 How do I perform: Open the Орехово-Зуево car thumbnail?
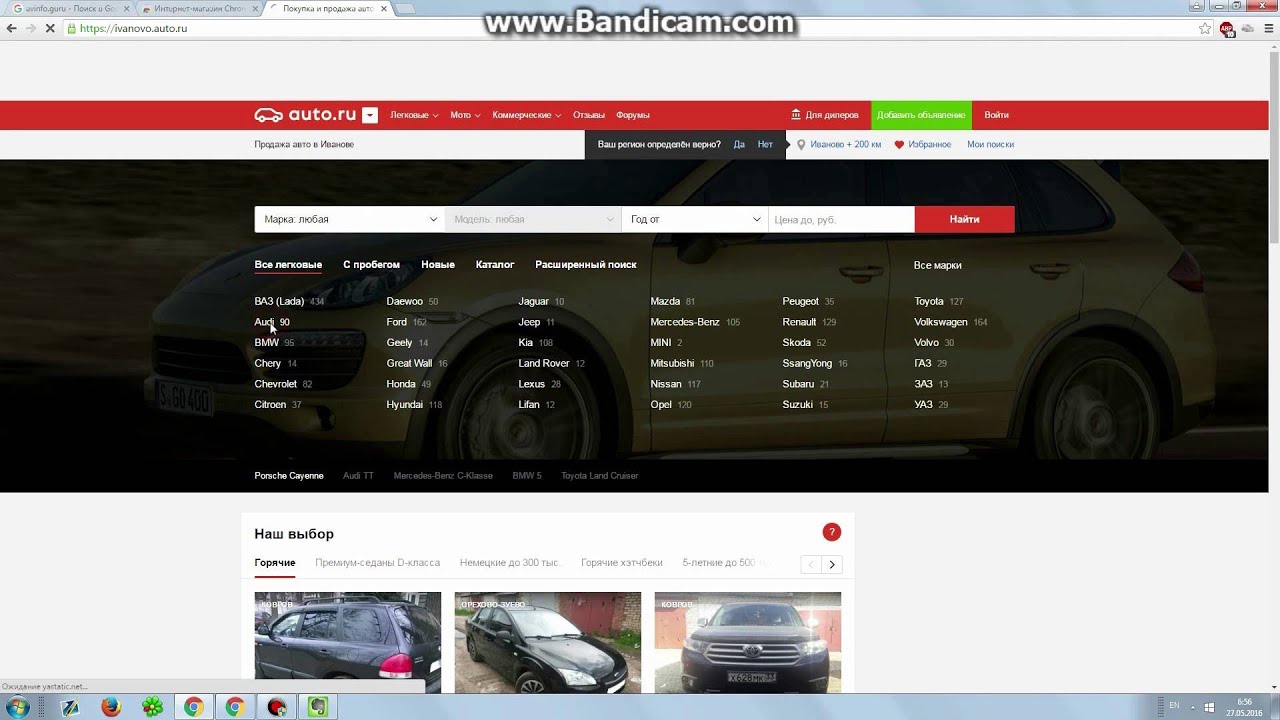pos(548,642)
